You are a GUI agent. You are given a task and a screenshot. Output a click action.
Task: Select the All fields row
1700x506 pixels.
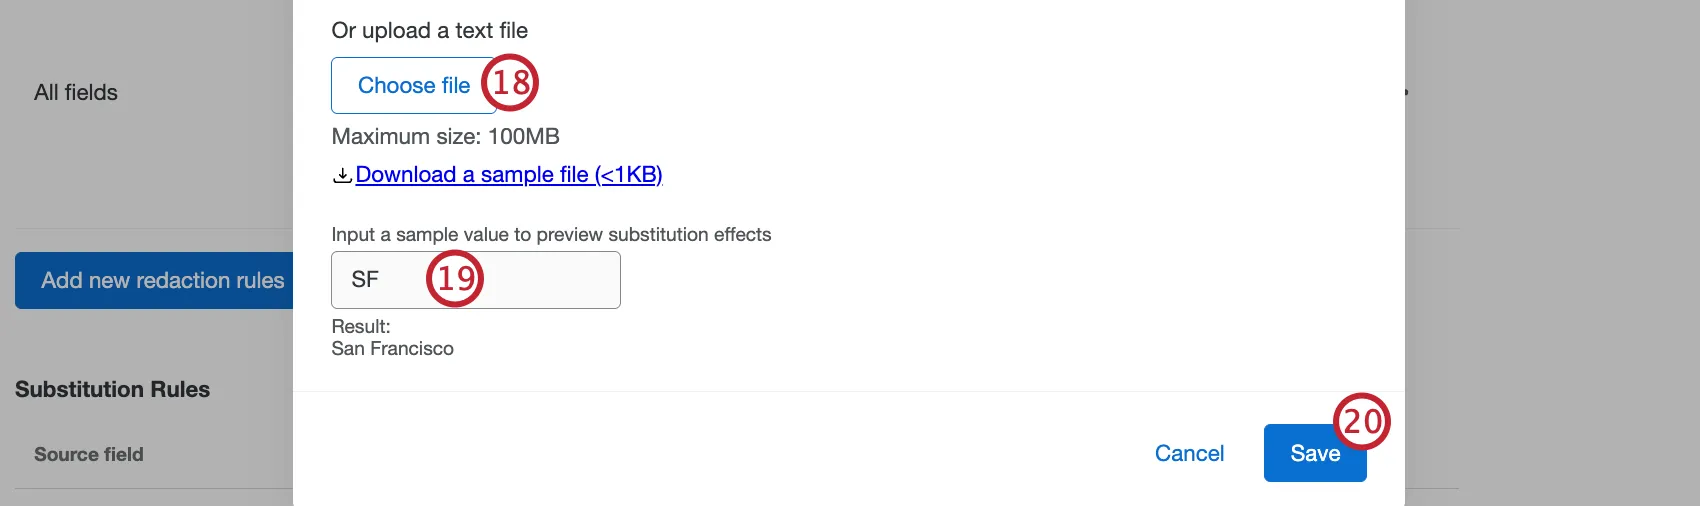tap(76, 93)
